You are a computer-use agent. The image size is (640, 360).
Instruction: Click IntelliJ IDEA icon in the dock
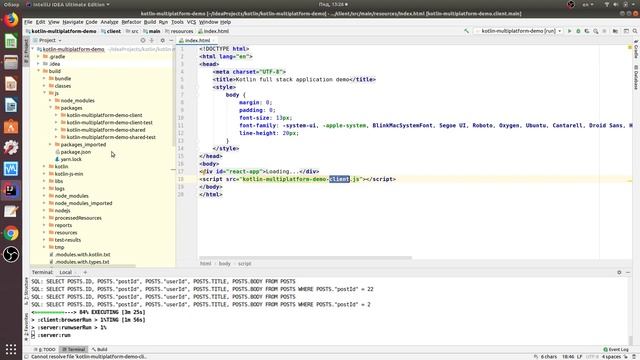tap(11, 190)
